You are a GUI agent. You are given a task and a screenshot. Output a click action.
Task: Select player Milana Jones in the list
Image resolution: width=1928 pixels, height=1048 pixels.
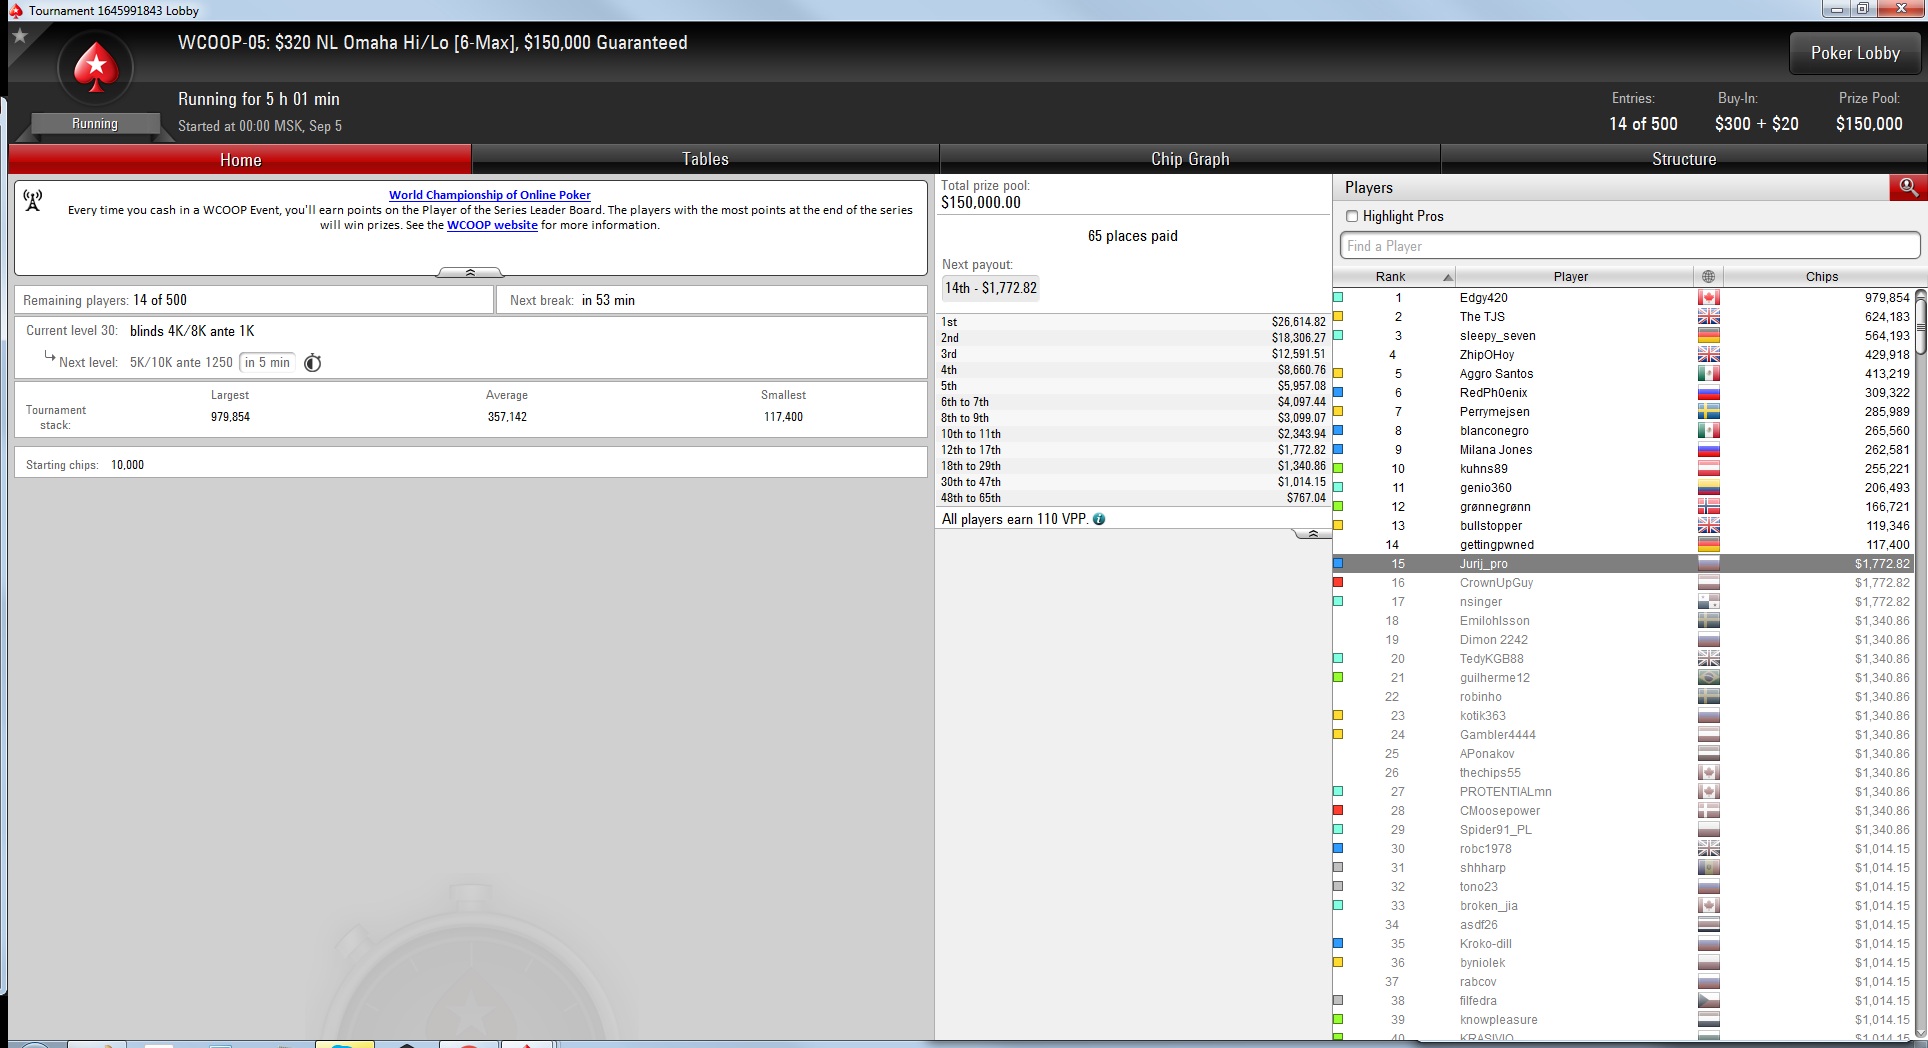1624,450
